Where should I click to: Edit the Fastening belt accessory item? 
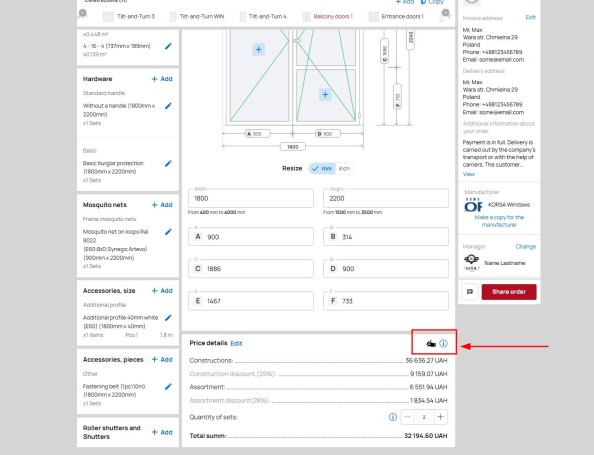point(169,386)
